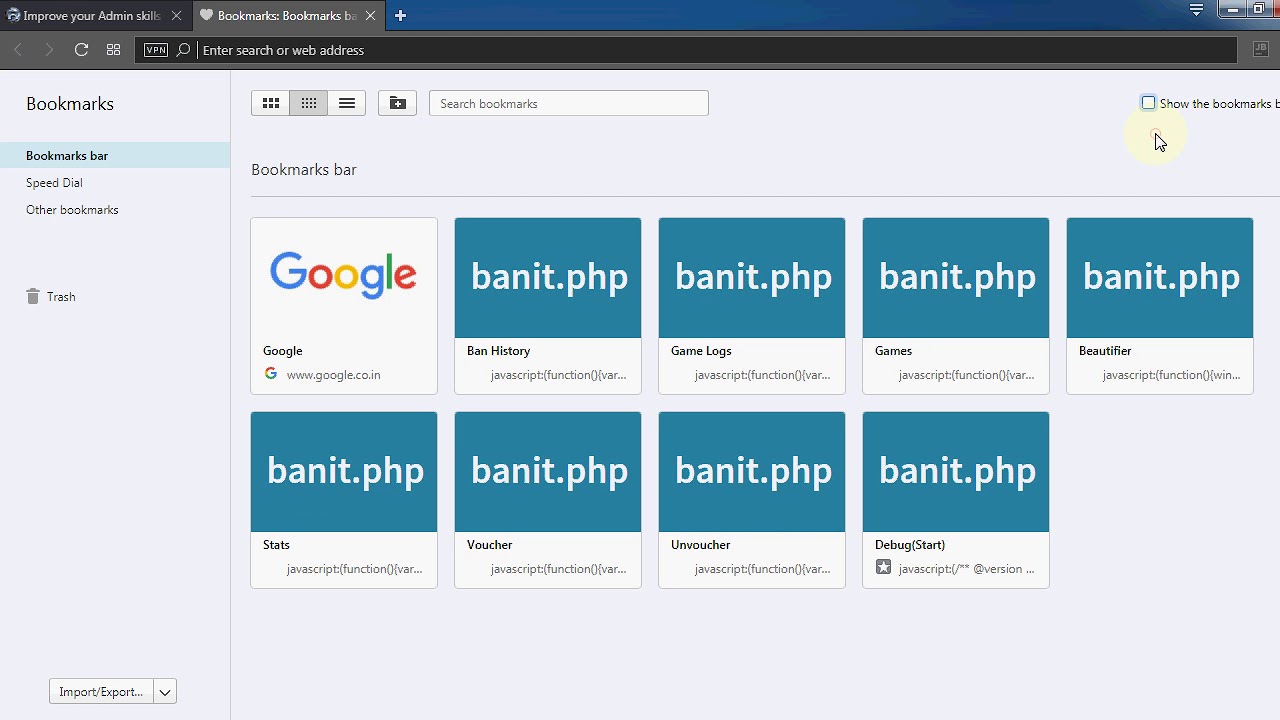The height and width of the screenshot is (720, 1280).
Task: Click the Bookmarks bar heading text
Action: [304, 170]
